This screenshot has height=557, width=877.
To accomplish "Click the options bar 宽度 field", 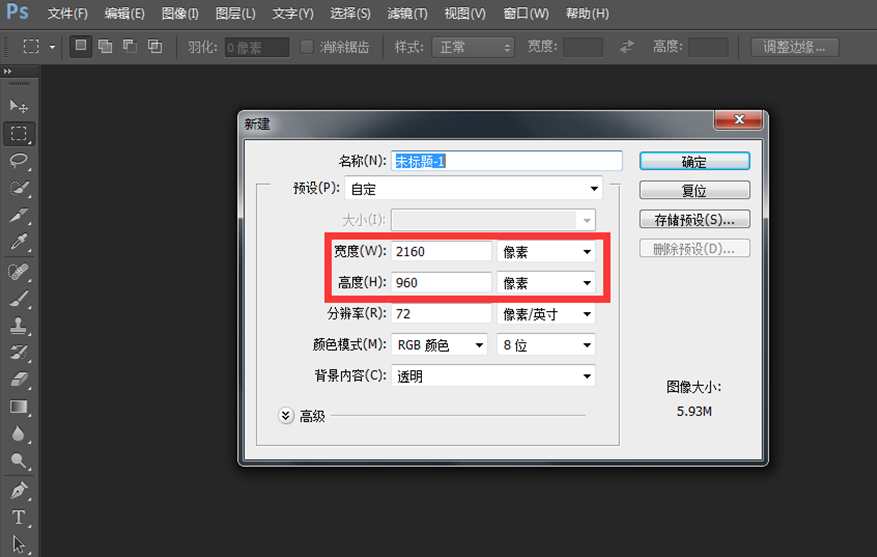I will pos(583,47).
